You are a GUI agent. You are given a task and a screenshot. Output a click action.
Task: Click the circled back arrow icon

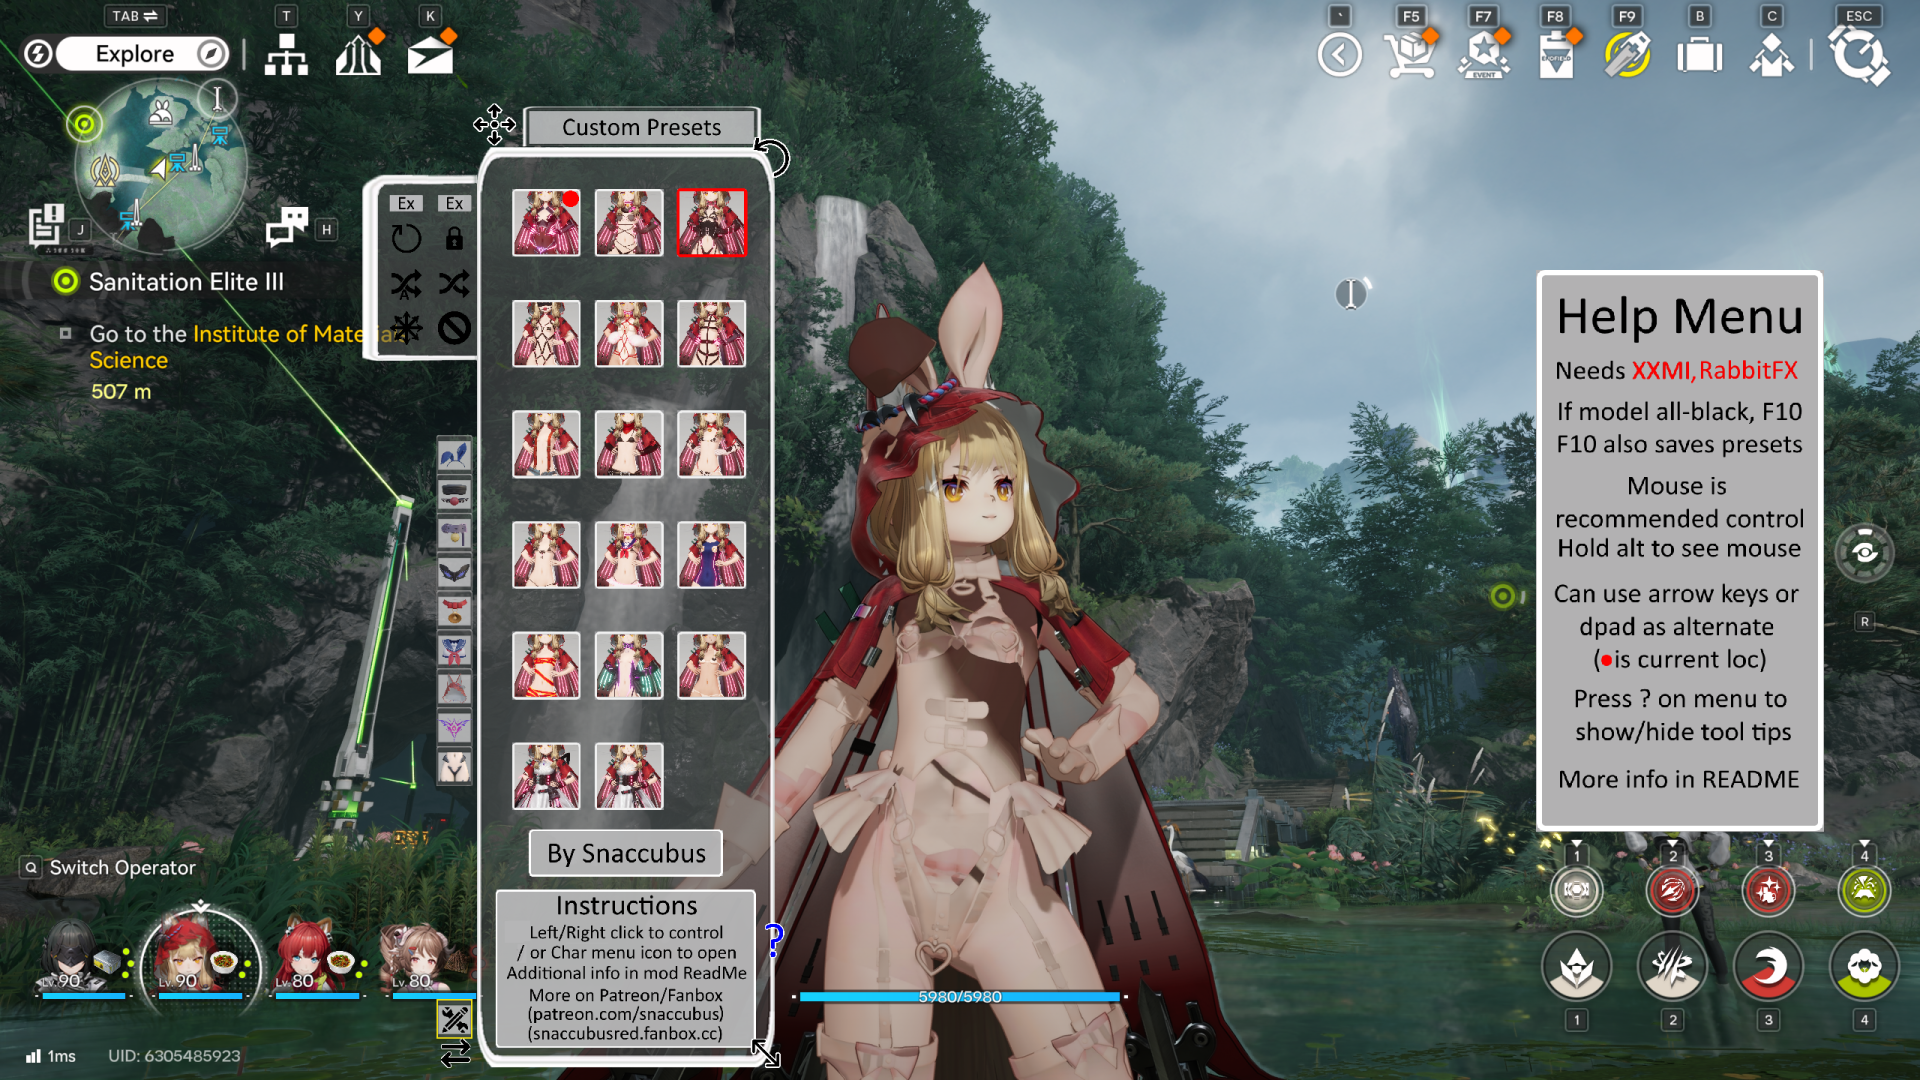1340,54
